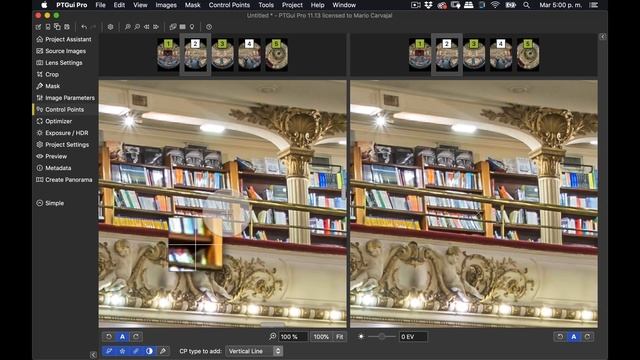Rotate right image counterclockwise
This screenshot has height=360, width=640.
[560, 337]
